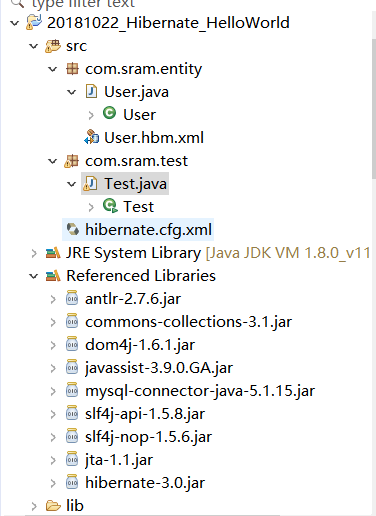Click the com.sram.test package icon
Screen dimensions: 376x516
click(72, 161)
